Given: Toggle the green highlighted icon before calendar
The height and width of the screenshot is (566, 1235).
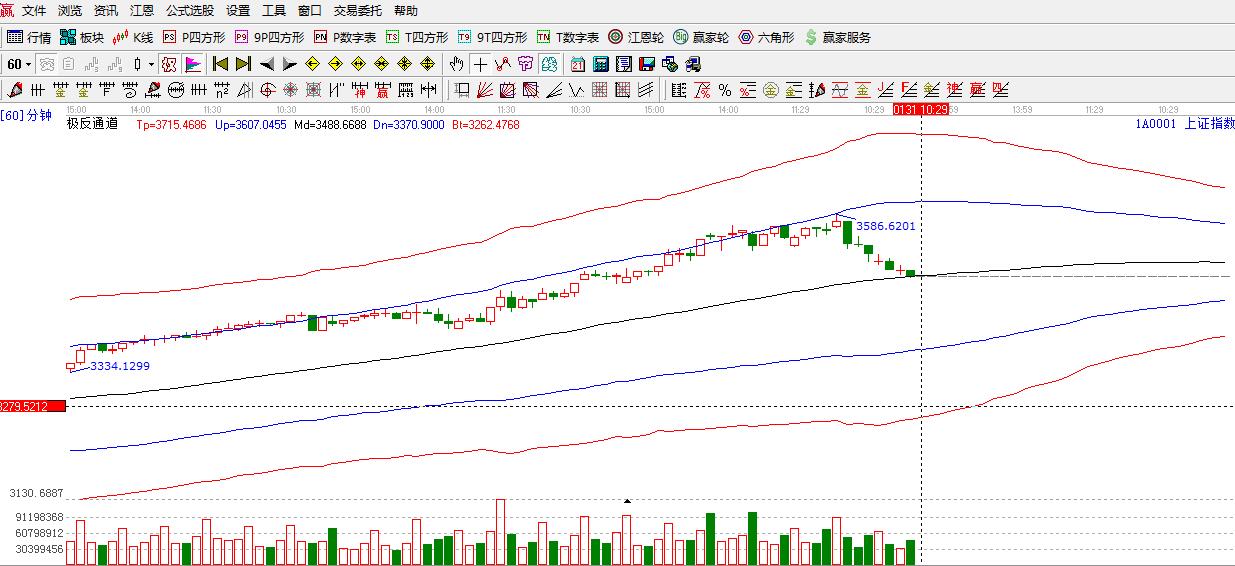Looking at the screenshot, I should pos(549,64).
